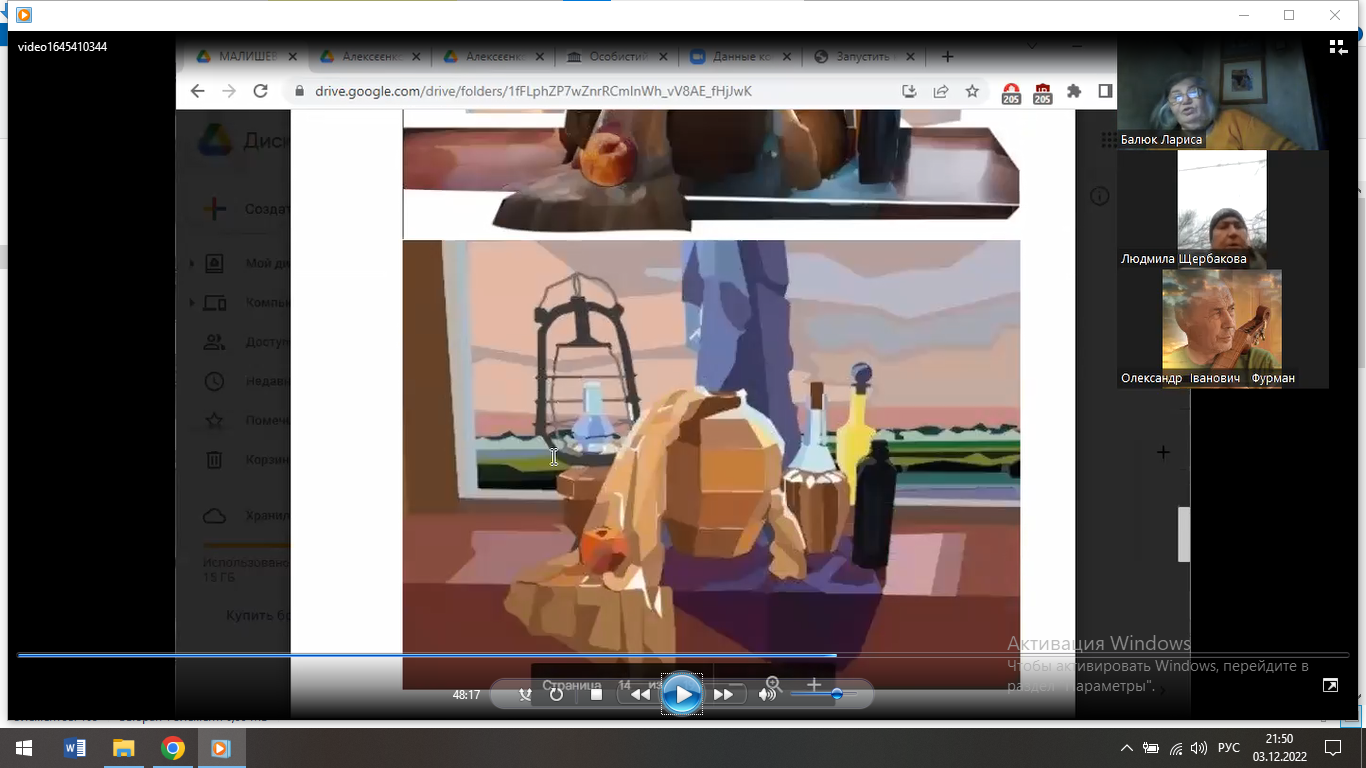Click the plus icon in right side panel
The width and height of the screenshot is (1366, 768).
1163,453
